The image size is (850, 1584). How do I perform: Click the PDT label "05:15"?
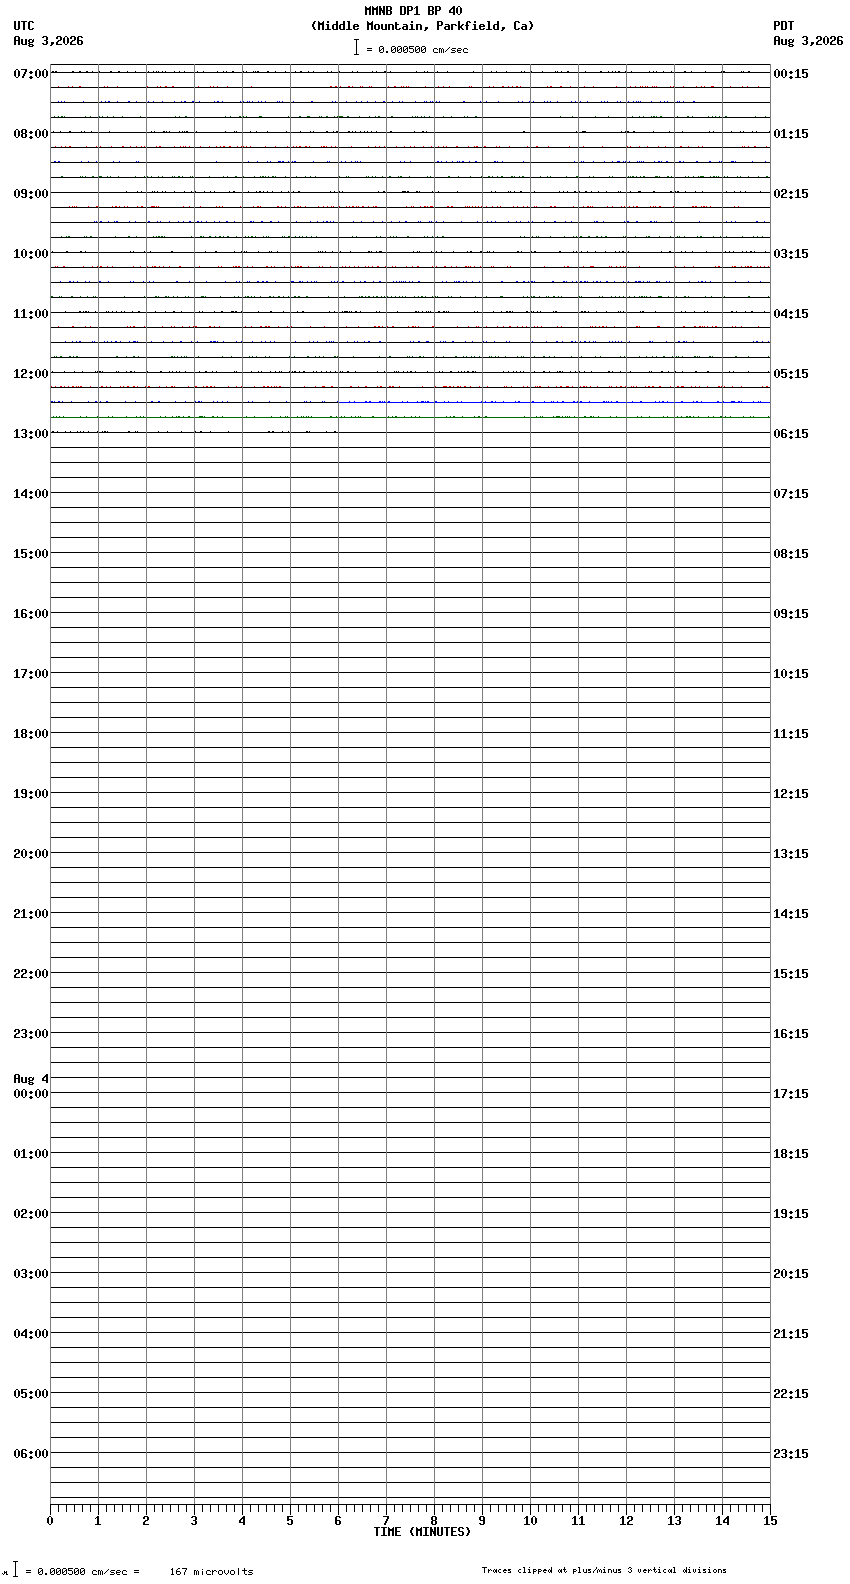click(791, 374)
